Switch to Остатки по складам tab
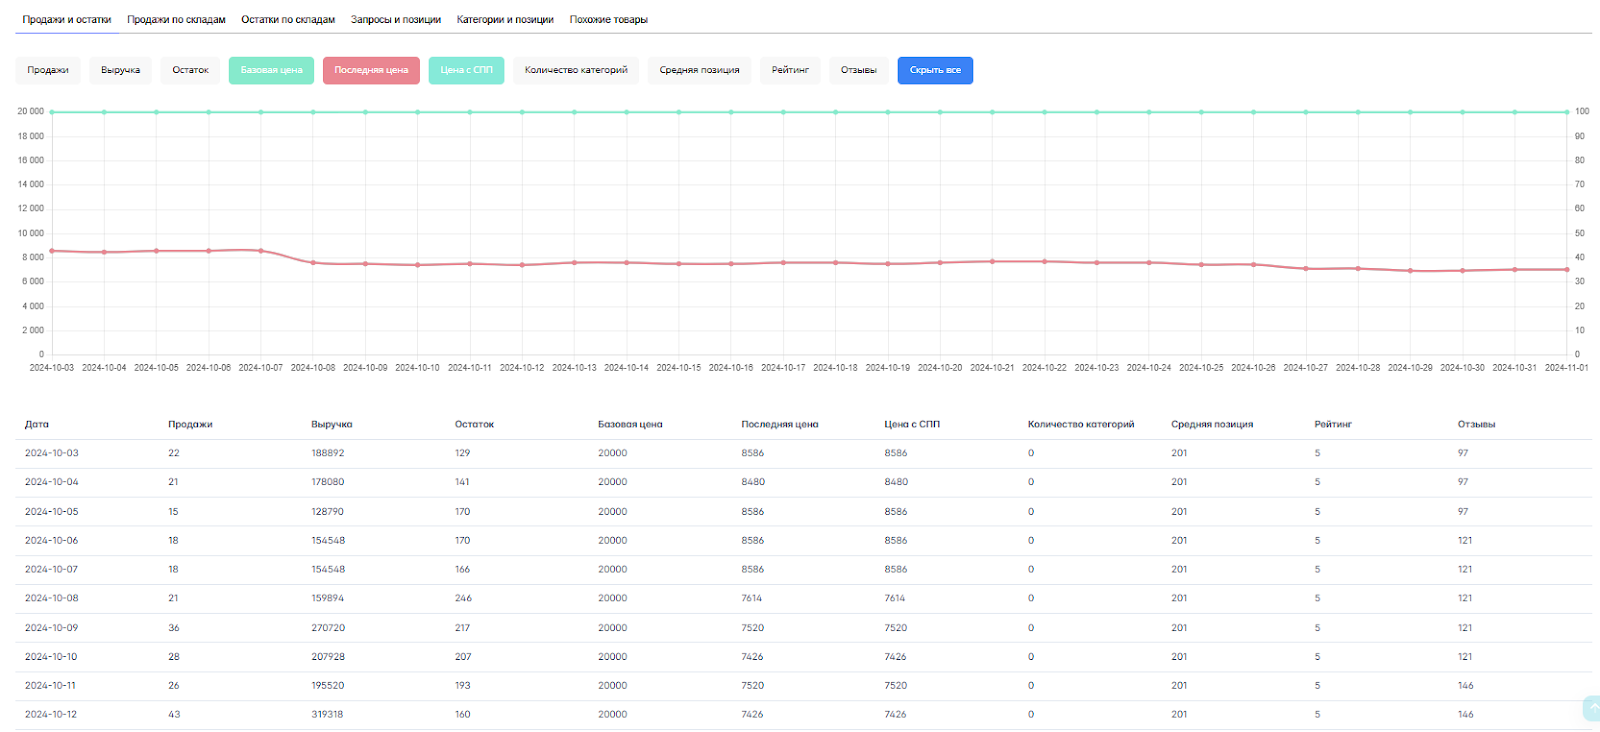The height and width of the screenshot is (732, 1600). (288, 19)
